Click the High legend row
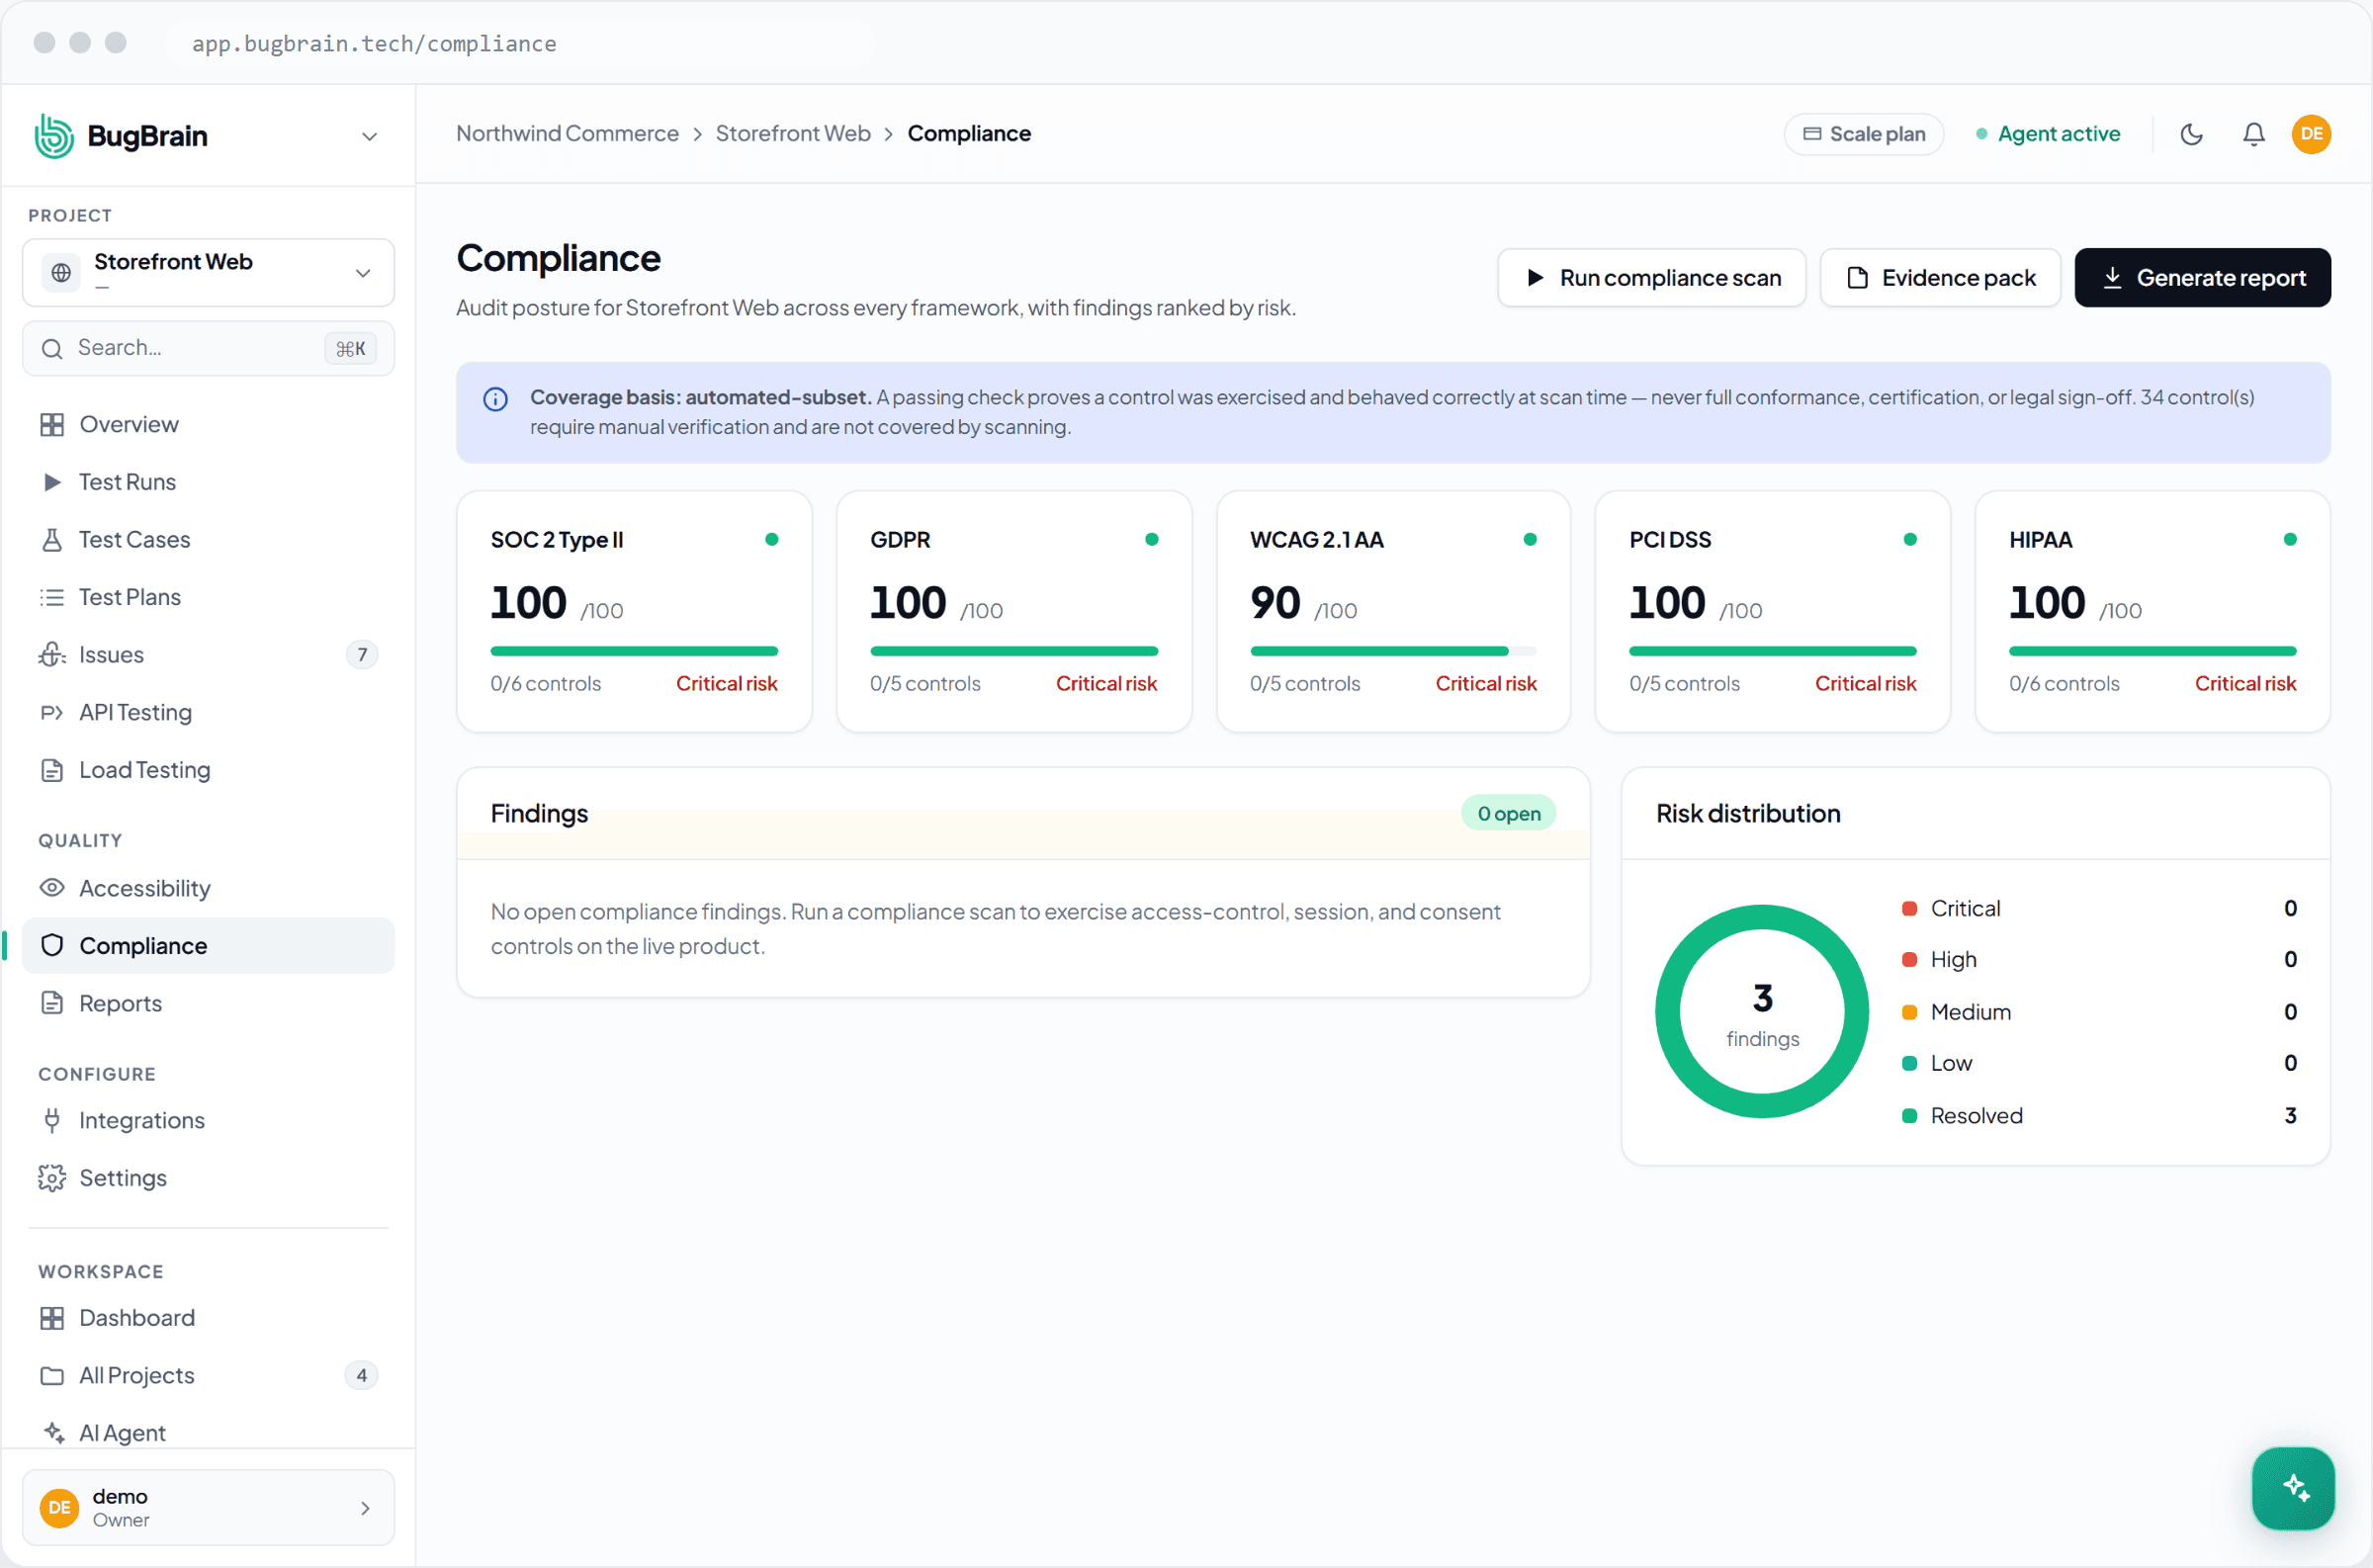The image size is (2373, 1568). pyautogui.click(x=2098, y=959)
